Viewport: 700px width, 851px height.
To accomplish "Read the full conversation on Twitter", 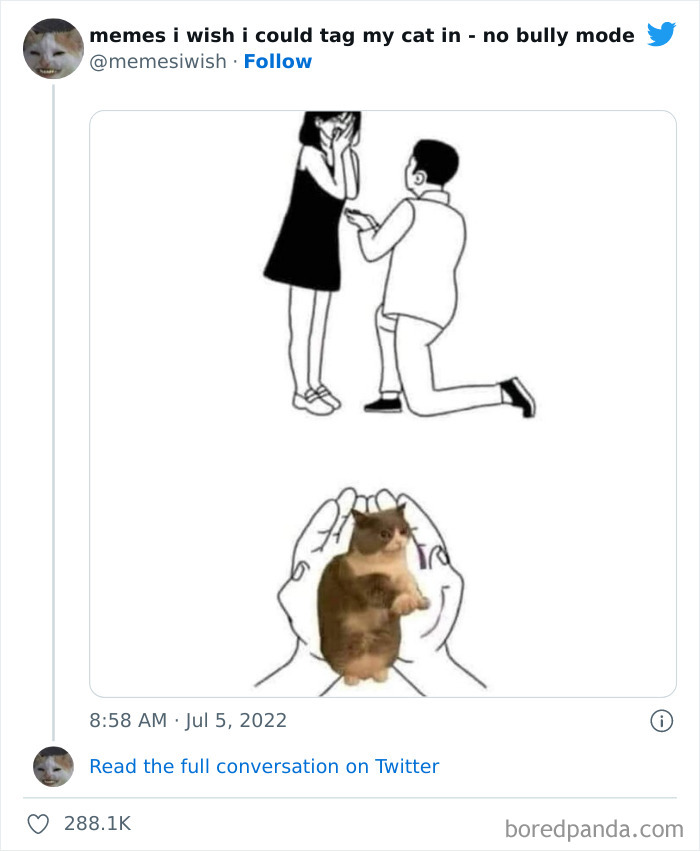I will [264, 766].
